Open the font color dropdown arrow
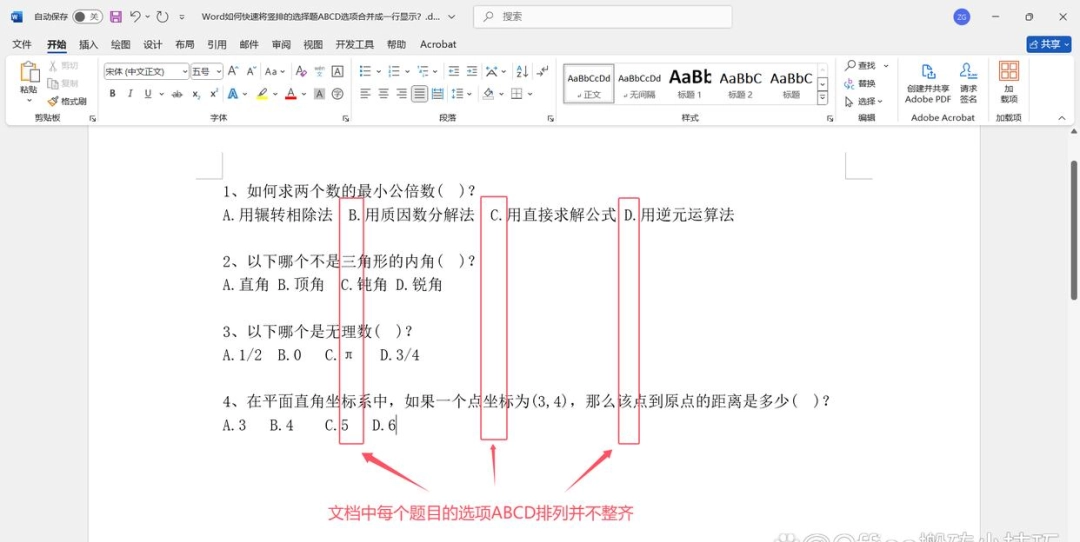Image resolution: width=1080 pixels, height=542 pixels. (x=304, y=94)
